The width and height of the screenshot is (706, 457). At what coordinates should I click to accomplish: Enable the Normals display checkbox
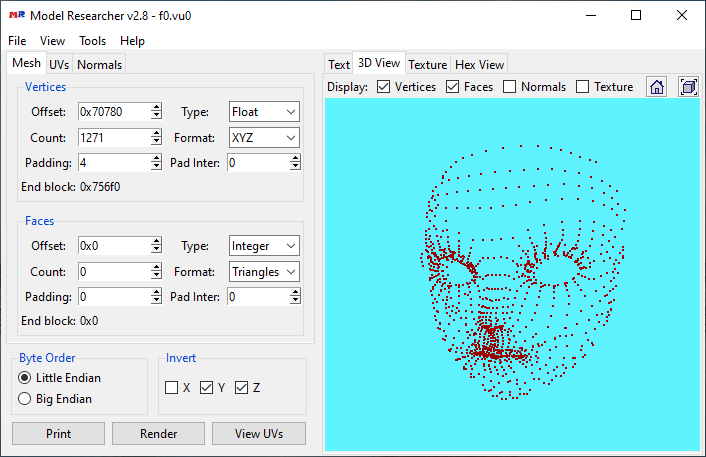[510, 87]
